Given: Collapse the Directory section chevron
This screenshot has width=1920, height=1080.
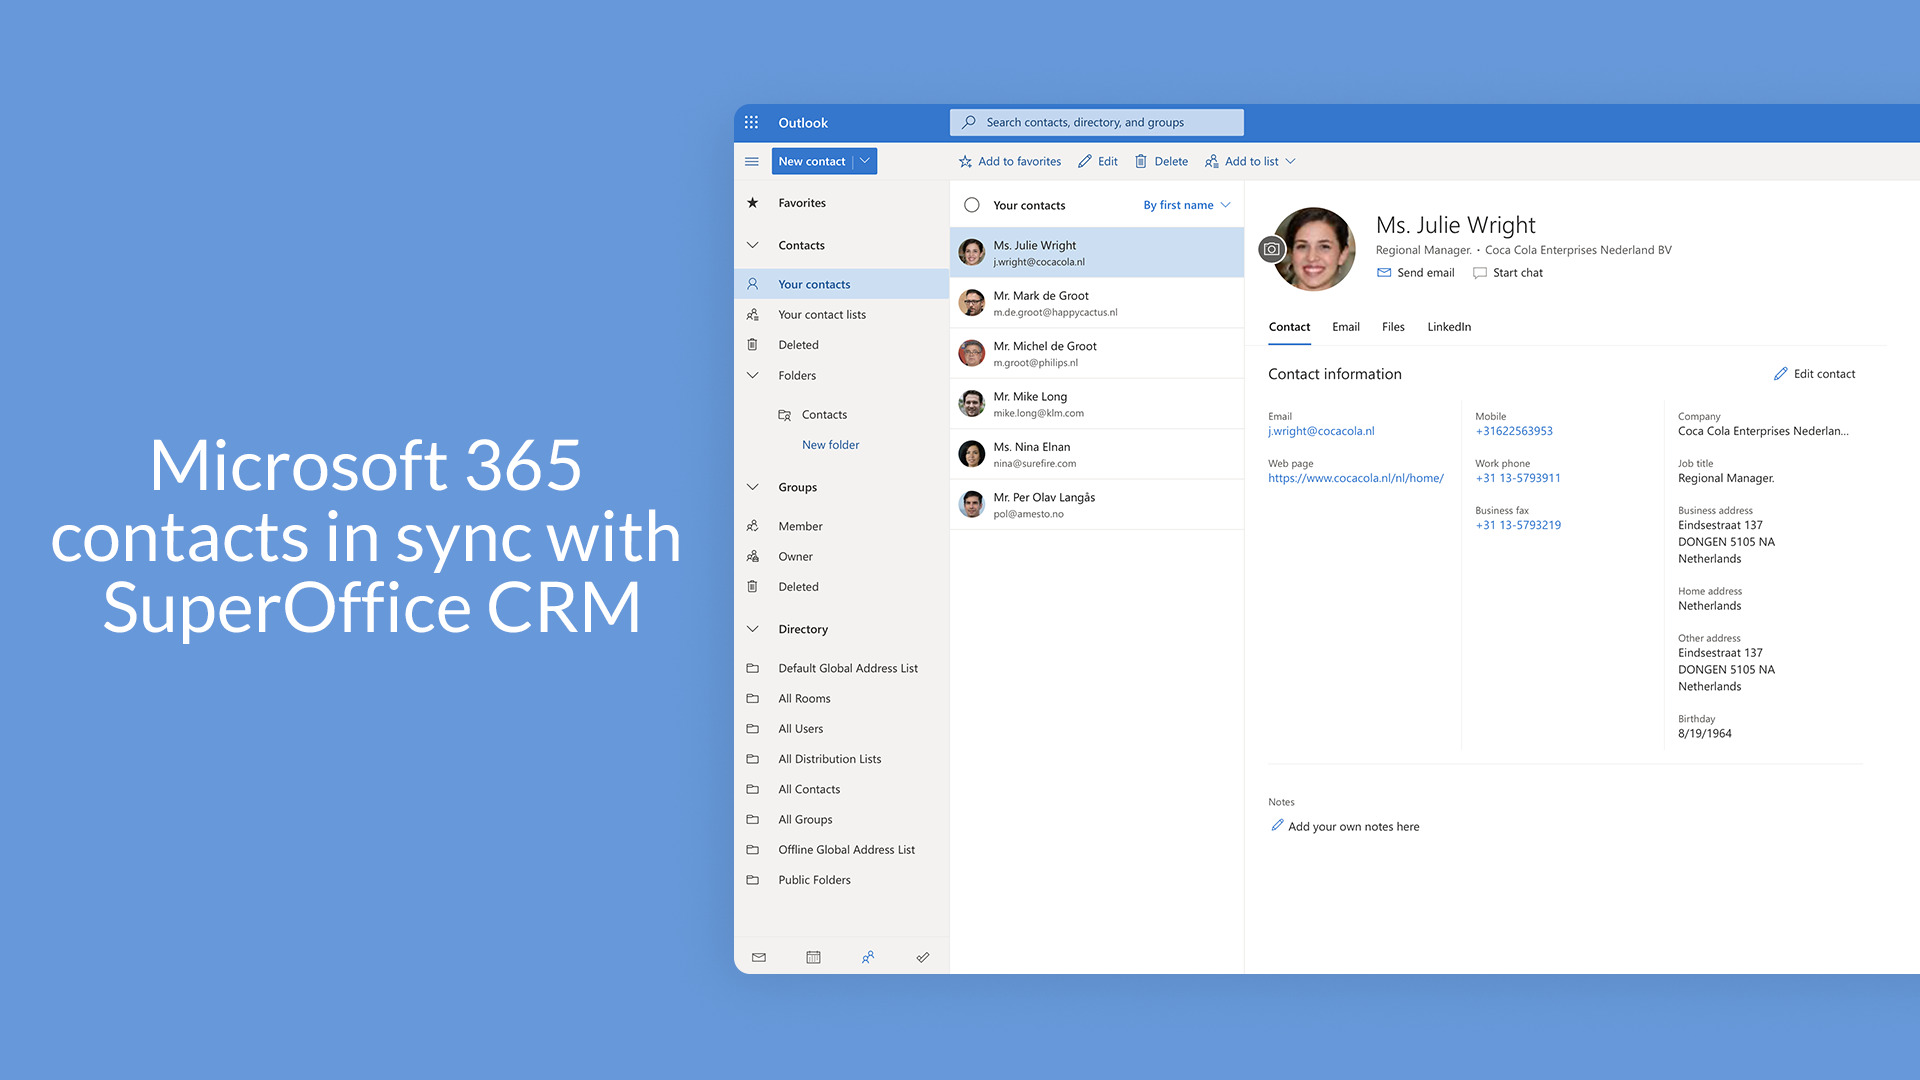Looking at the screenshot, I should (752, 629).
